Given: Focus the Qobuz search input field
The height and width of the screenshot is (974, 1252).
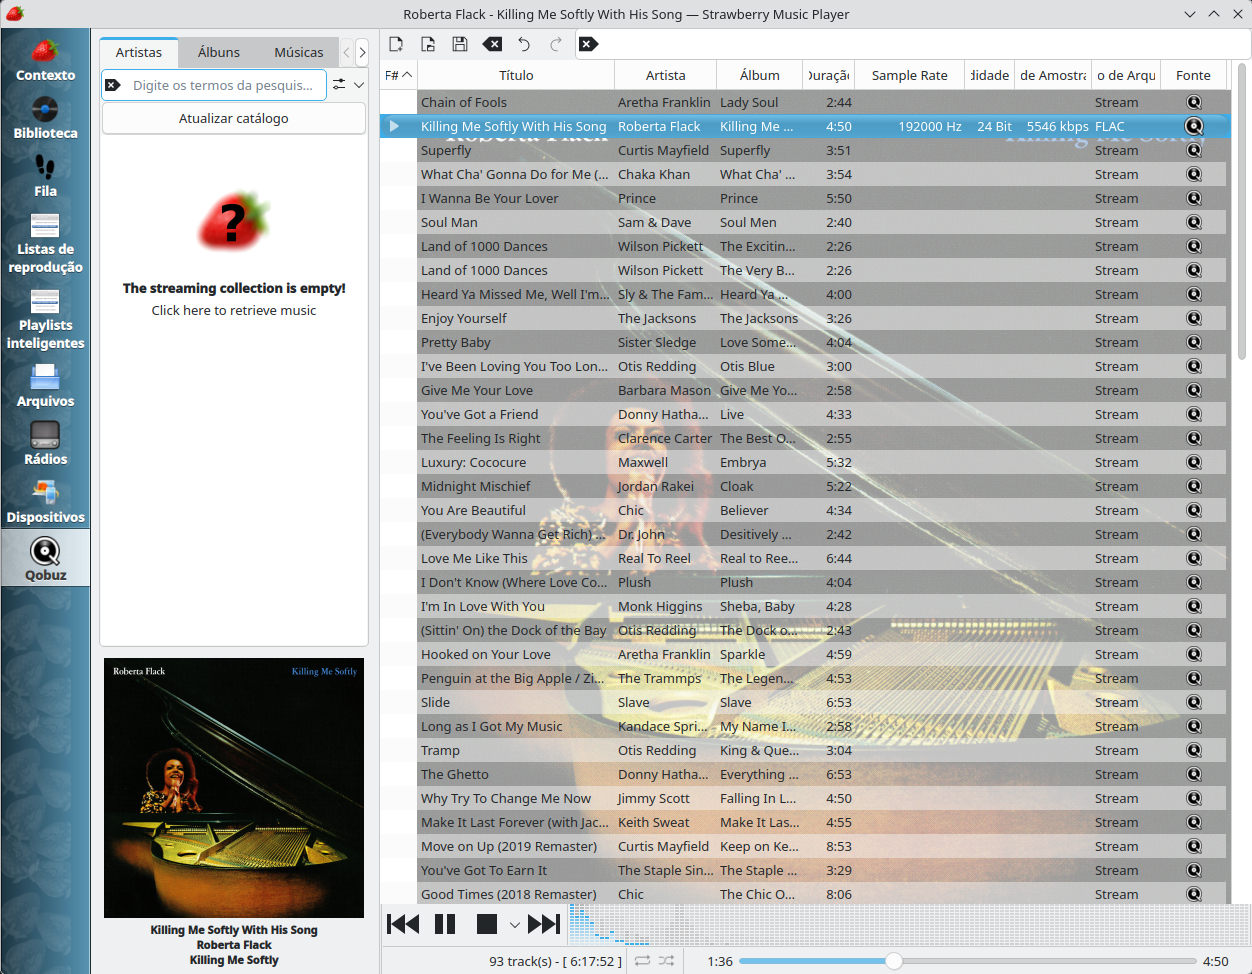Looking at the screenshot, I should point(225,85).
